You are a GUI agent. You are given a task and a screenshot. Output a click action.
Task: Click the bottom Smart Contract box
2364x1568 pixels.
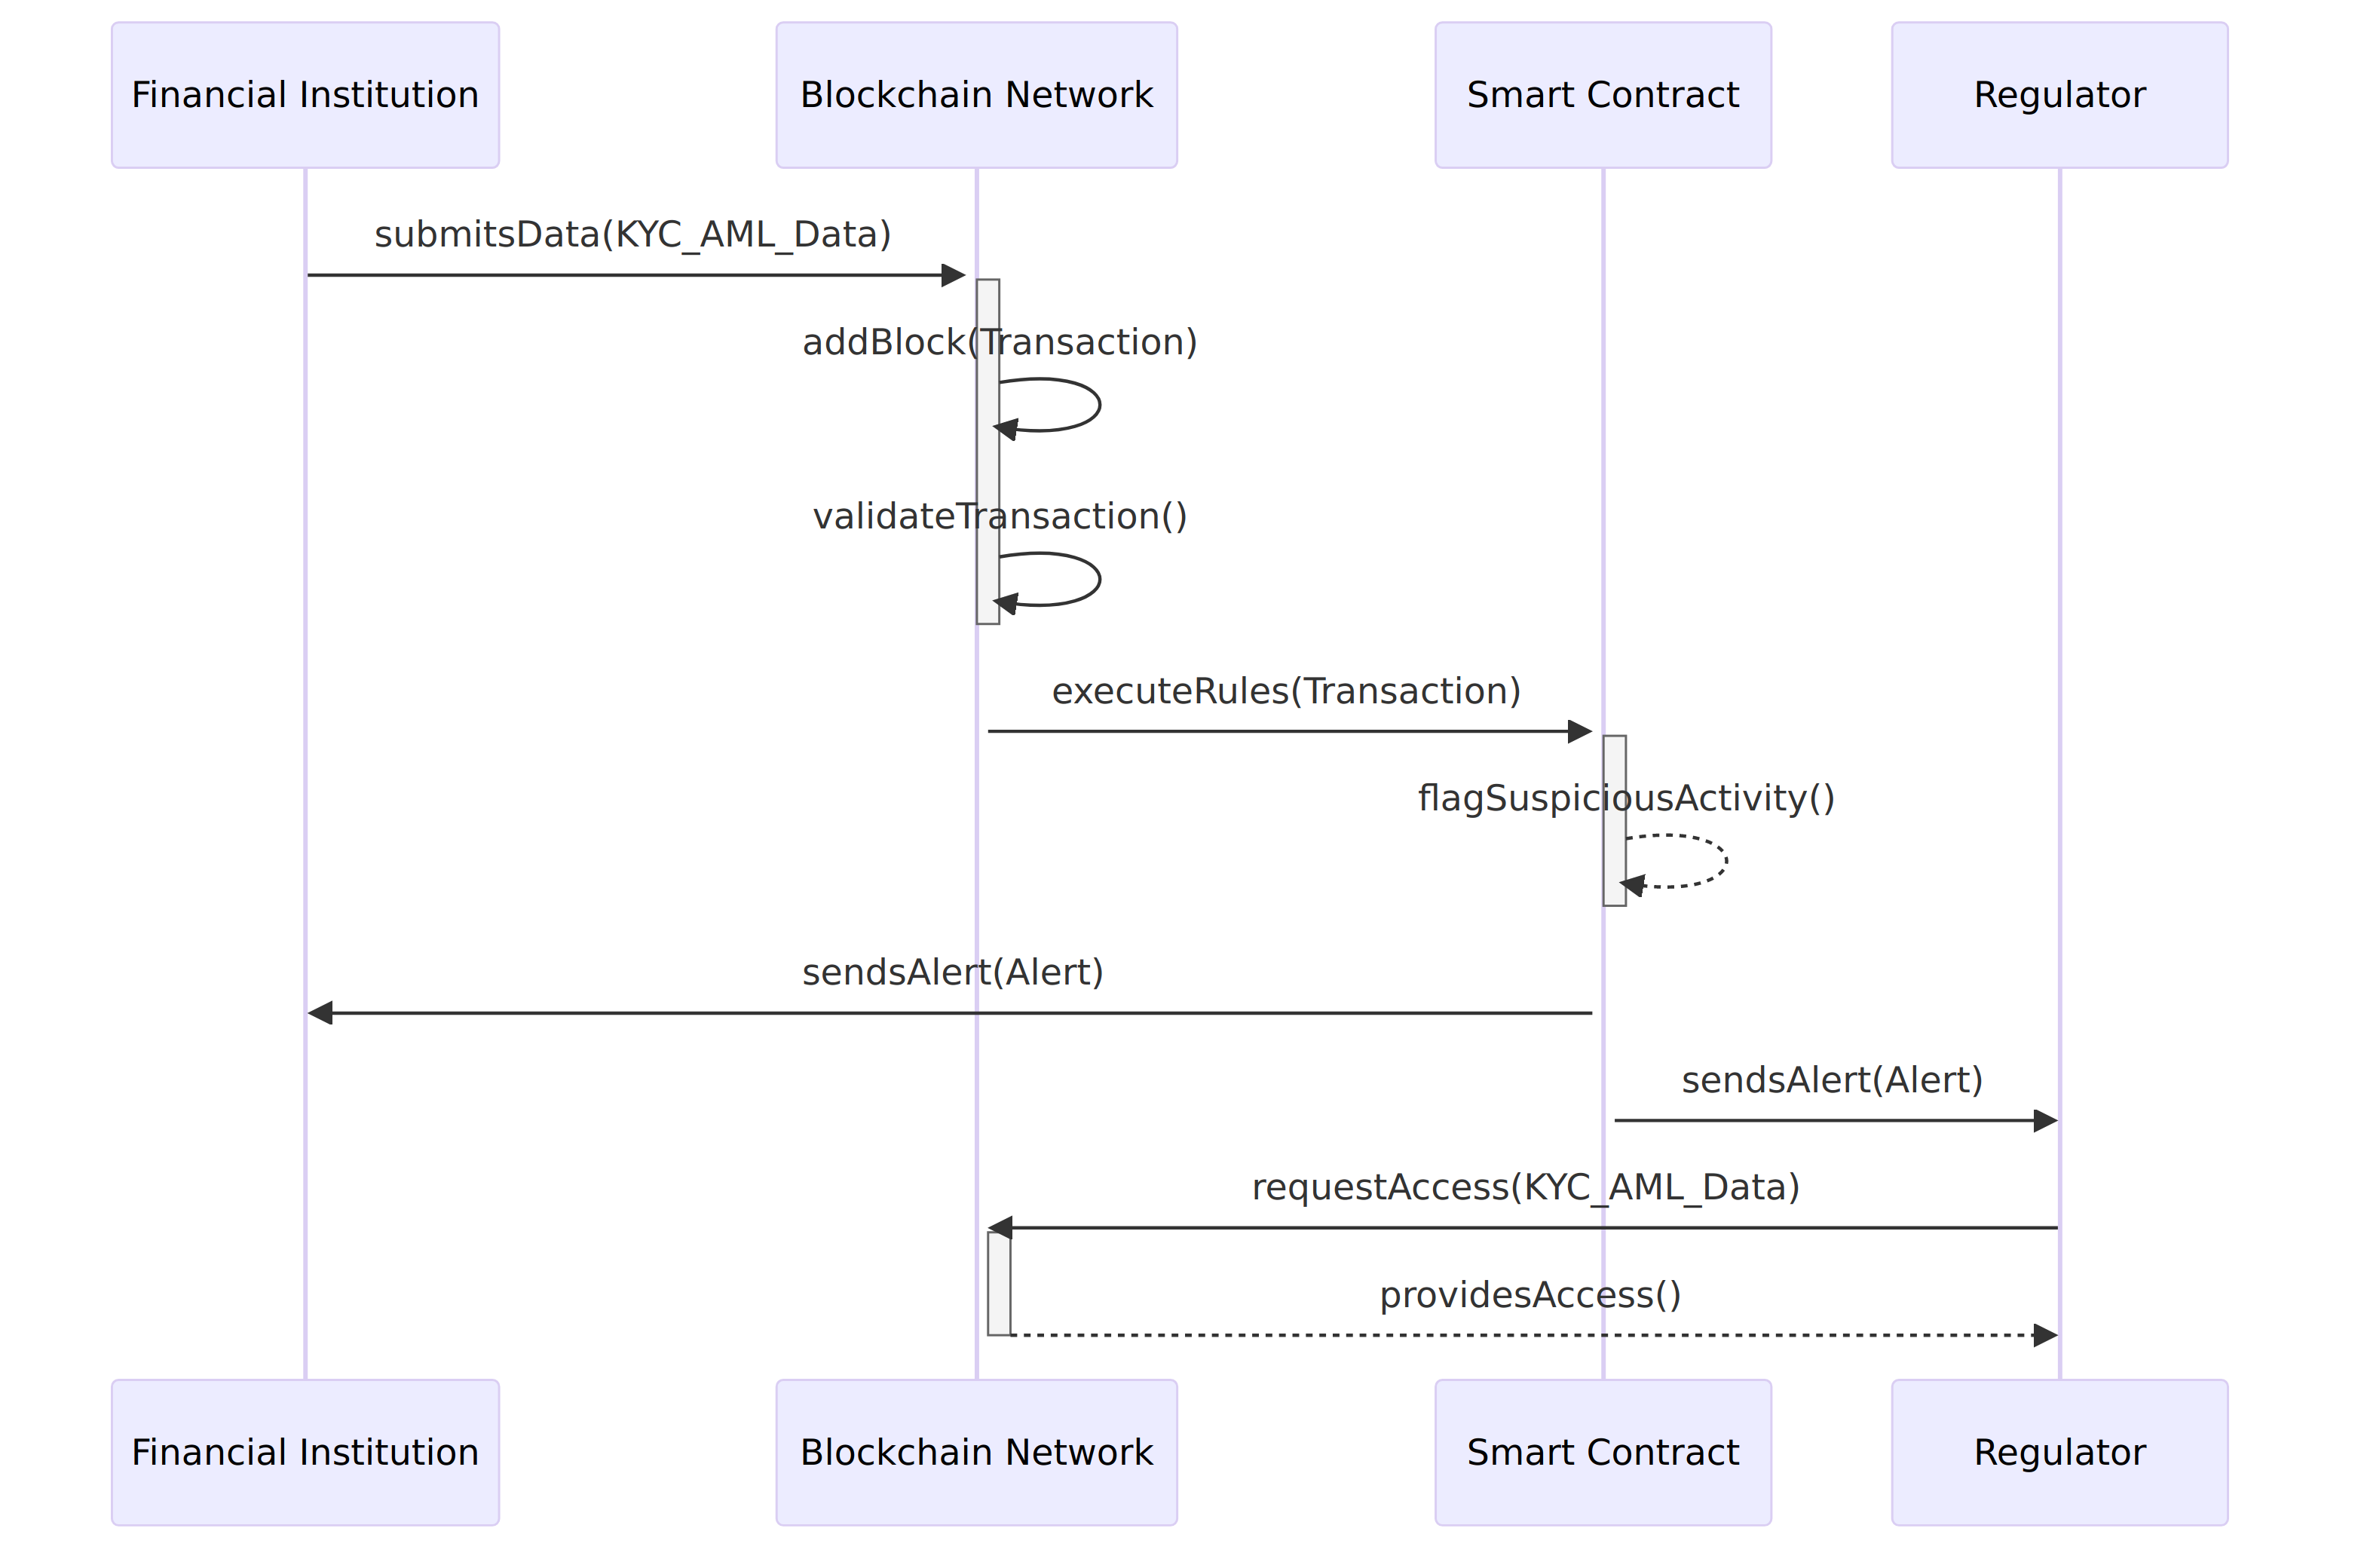(1603, 1452)
